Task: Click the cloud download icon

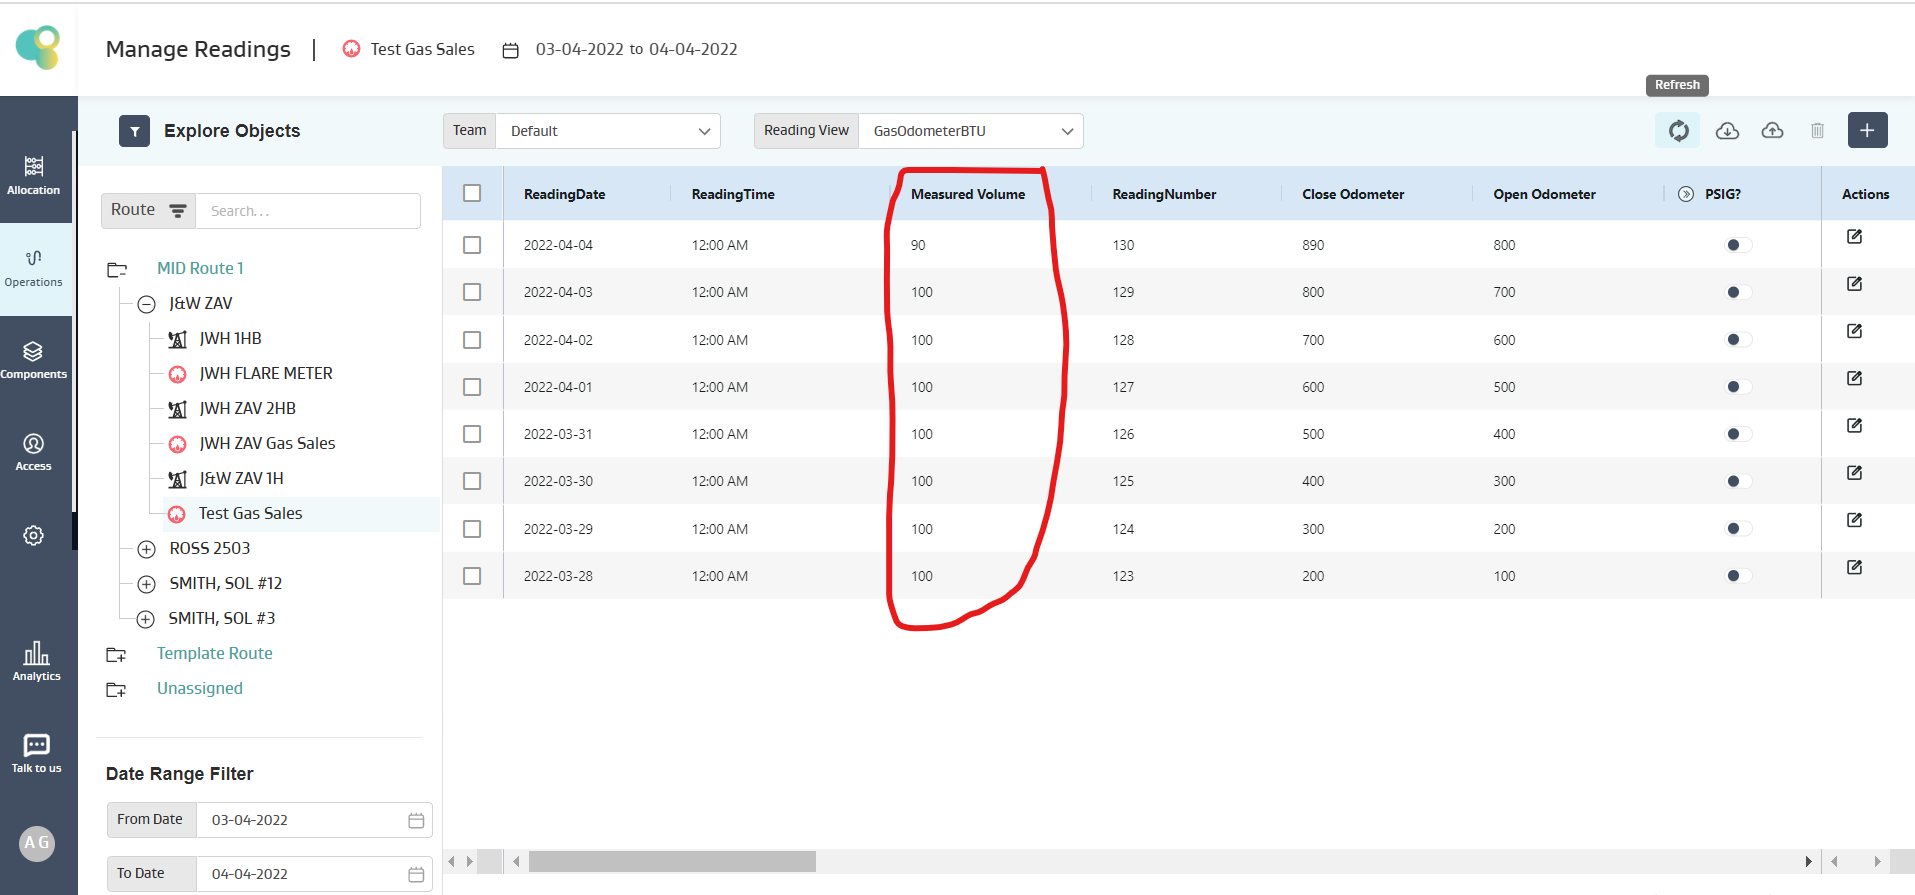Action: coord(1727,131)
